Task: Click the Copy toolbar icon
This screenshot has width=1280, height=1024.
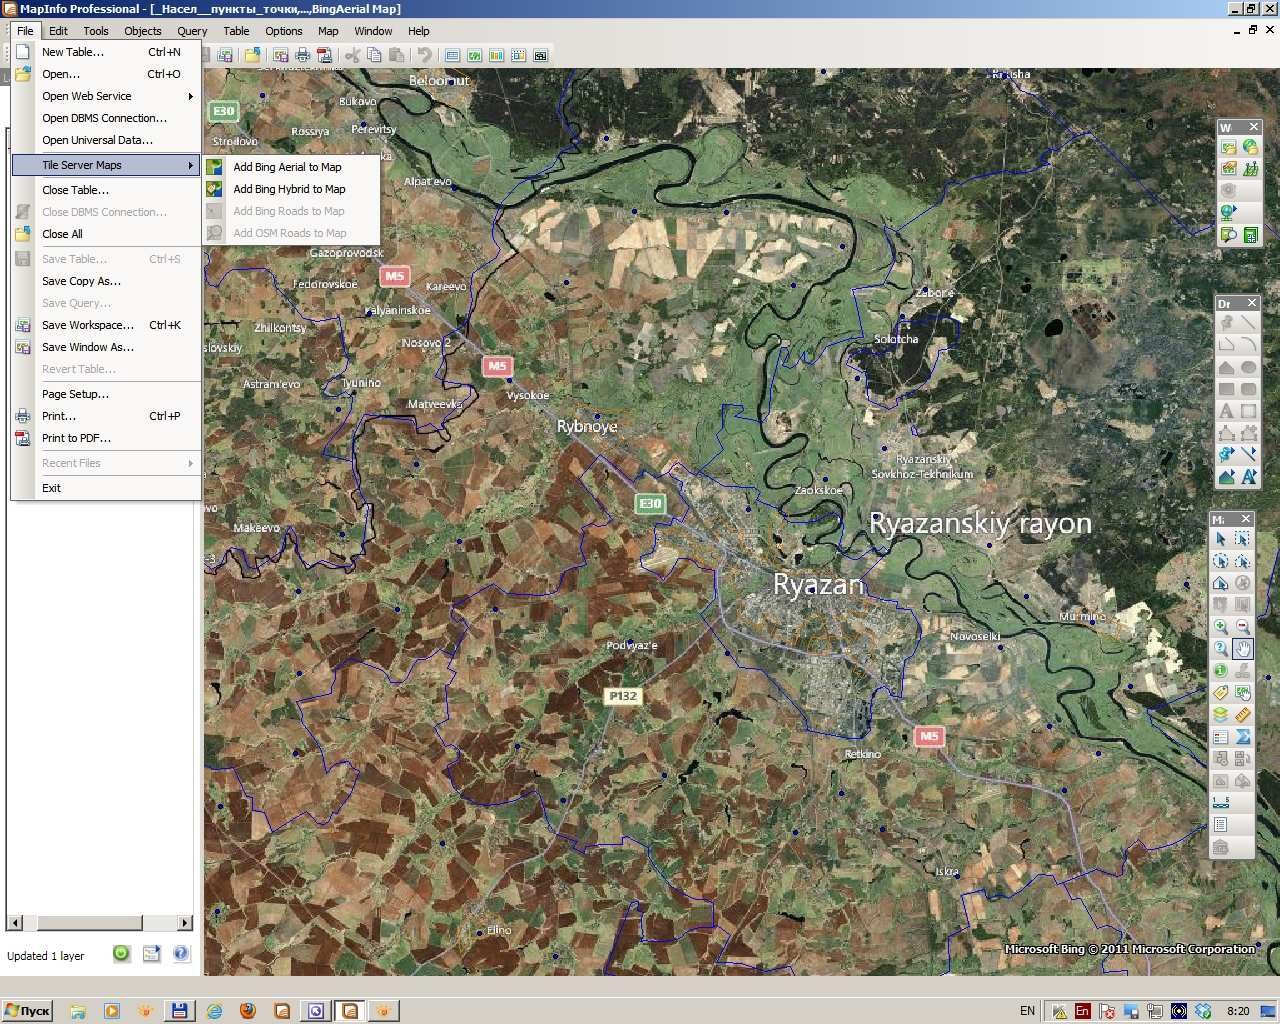Action: coord(374,55)
